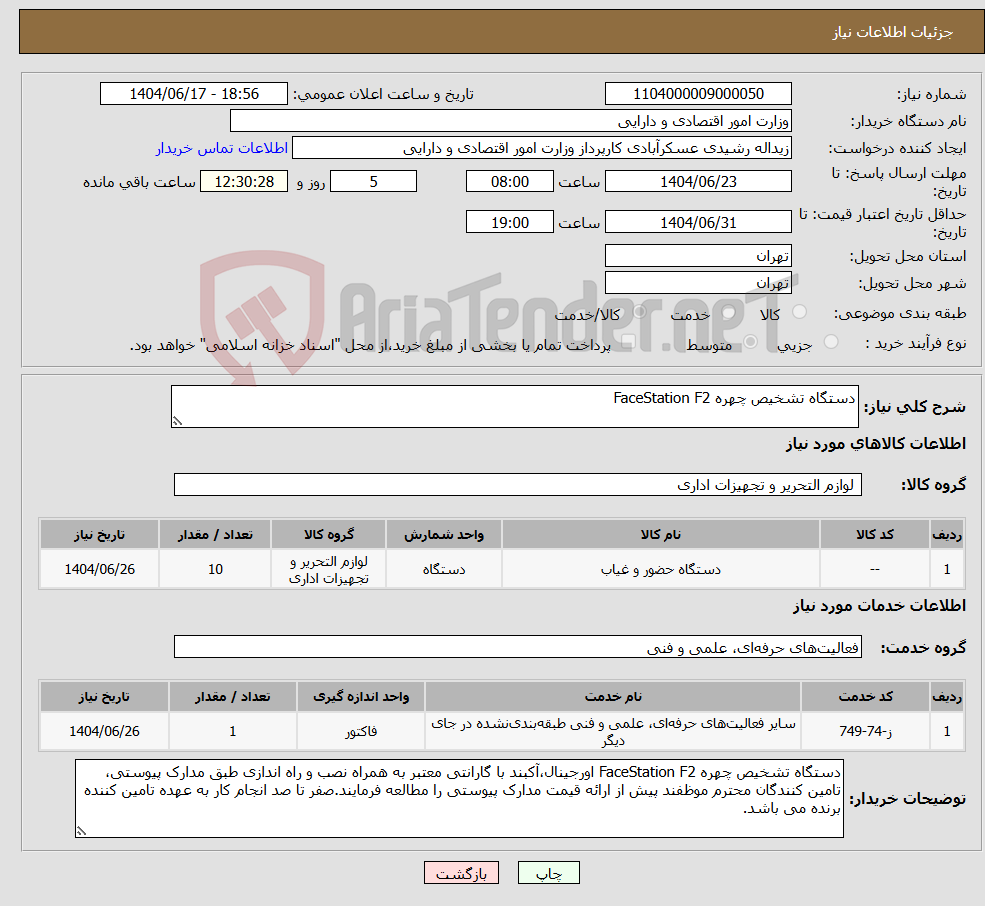Select the کالا radio option
985x906 pixels.
pyautogui.click(x=799, y=313)
